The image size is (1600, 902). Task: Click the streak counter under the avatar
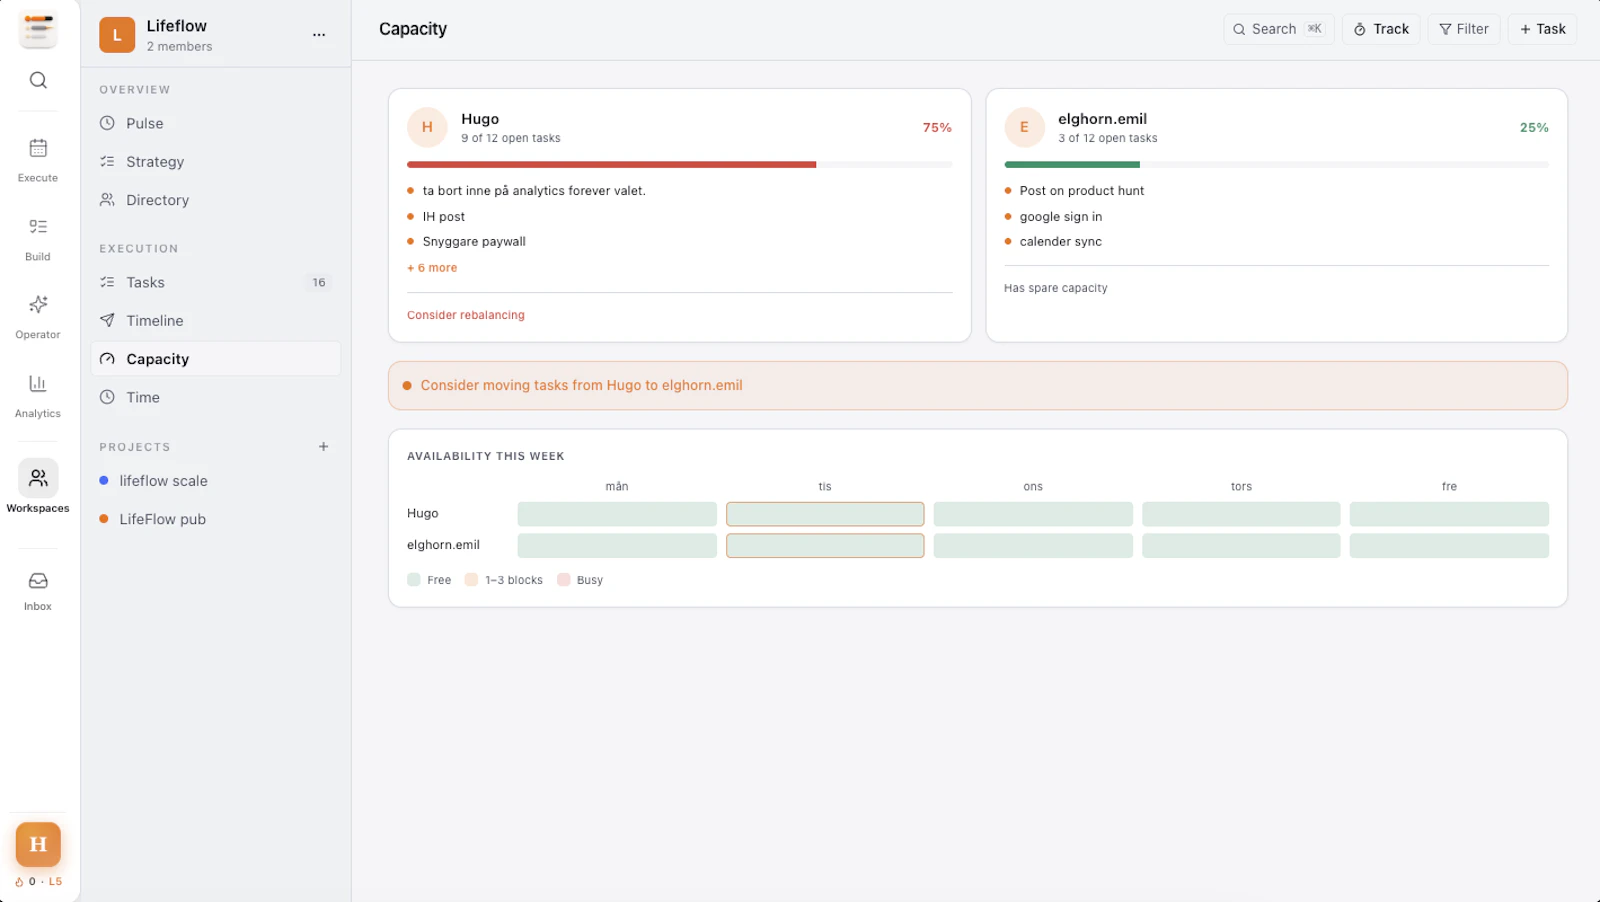click(38, 882)
